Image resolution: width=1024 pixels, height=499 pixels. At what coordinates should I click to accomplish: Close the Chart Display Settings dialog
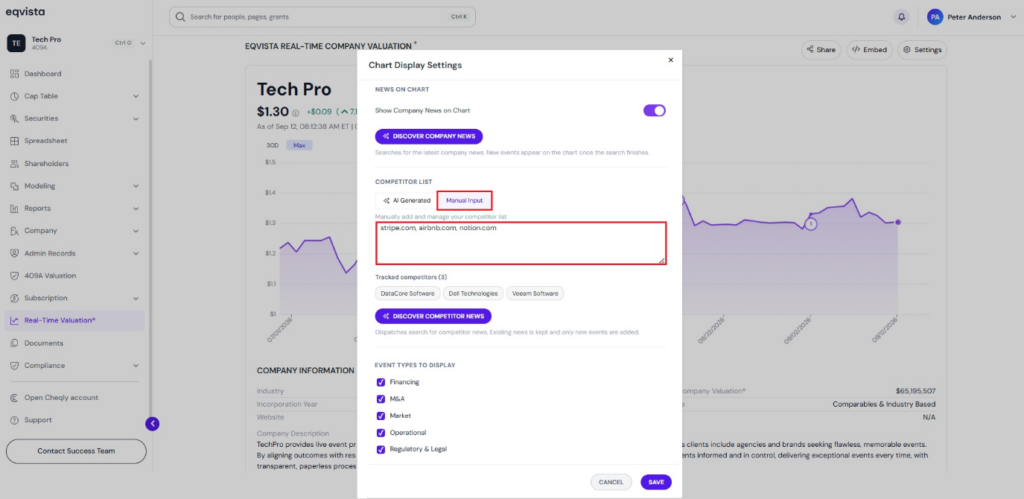[671, 59]
